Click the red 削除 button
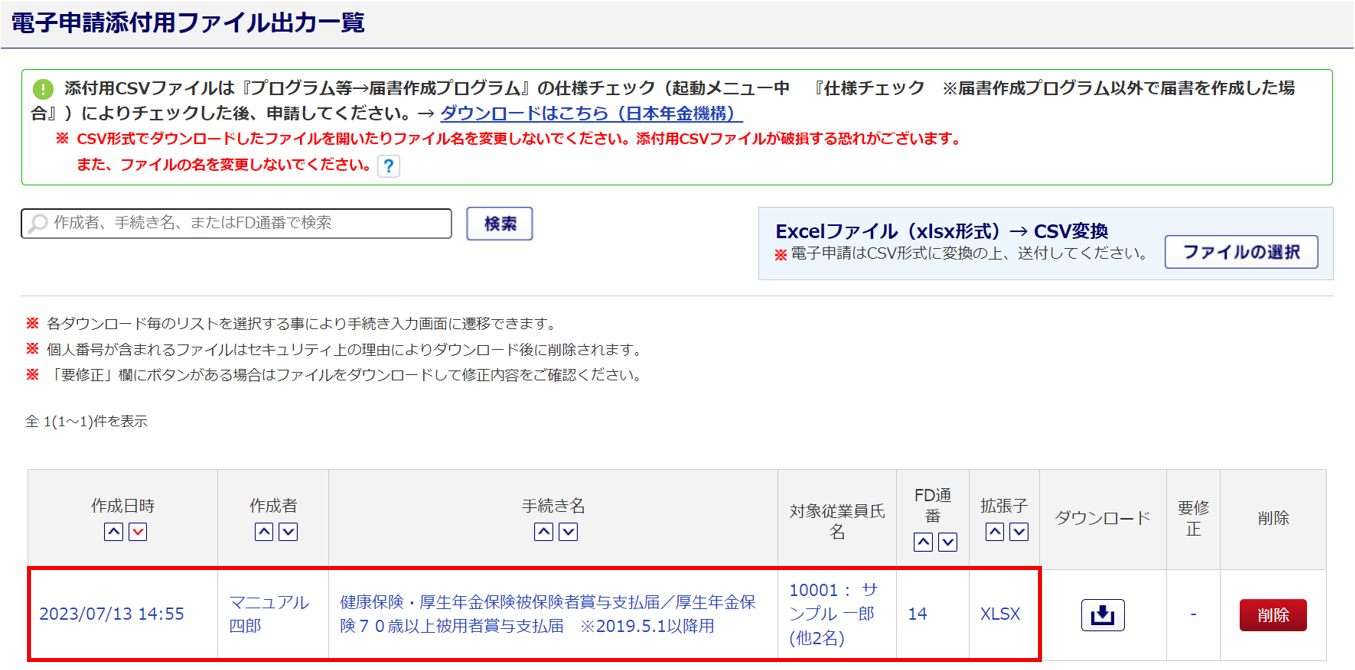1355x670 pixels. (1273, 615)
